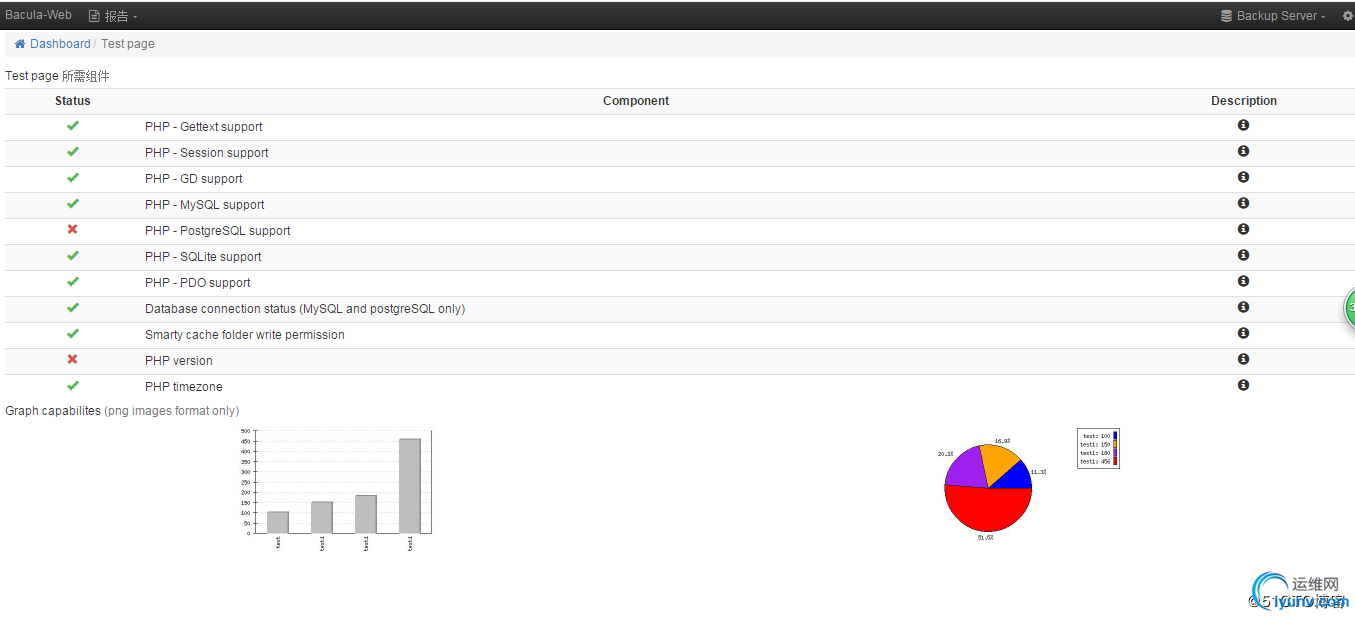The image size is (1355, 618).
Task: Click the info icon for PHP - PostgreSQL support
Action: 1243,229
